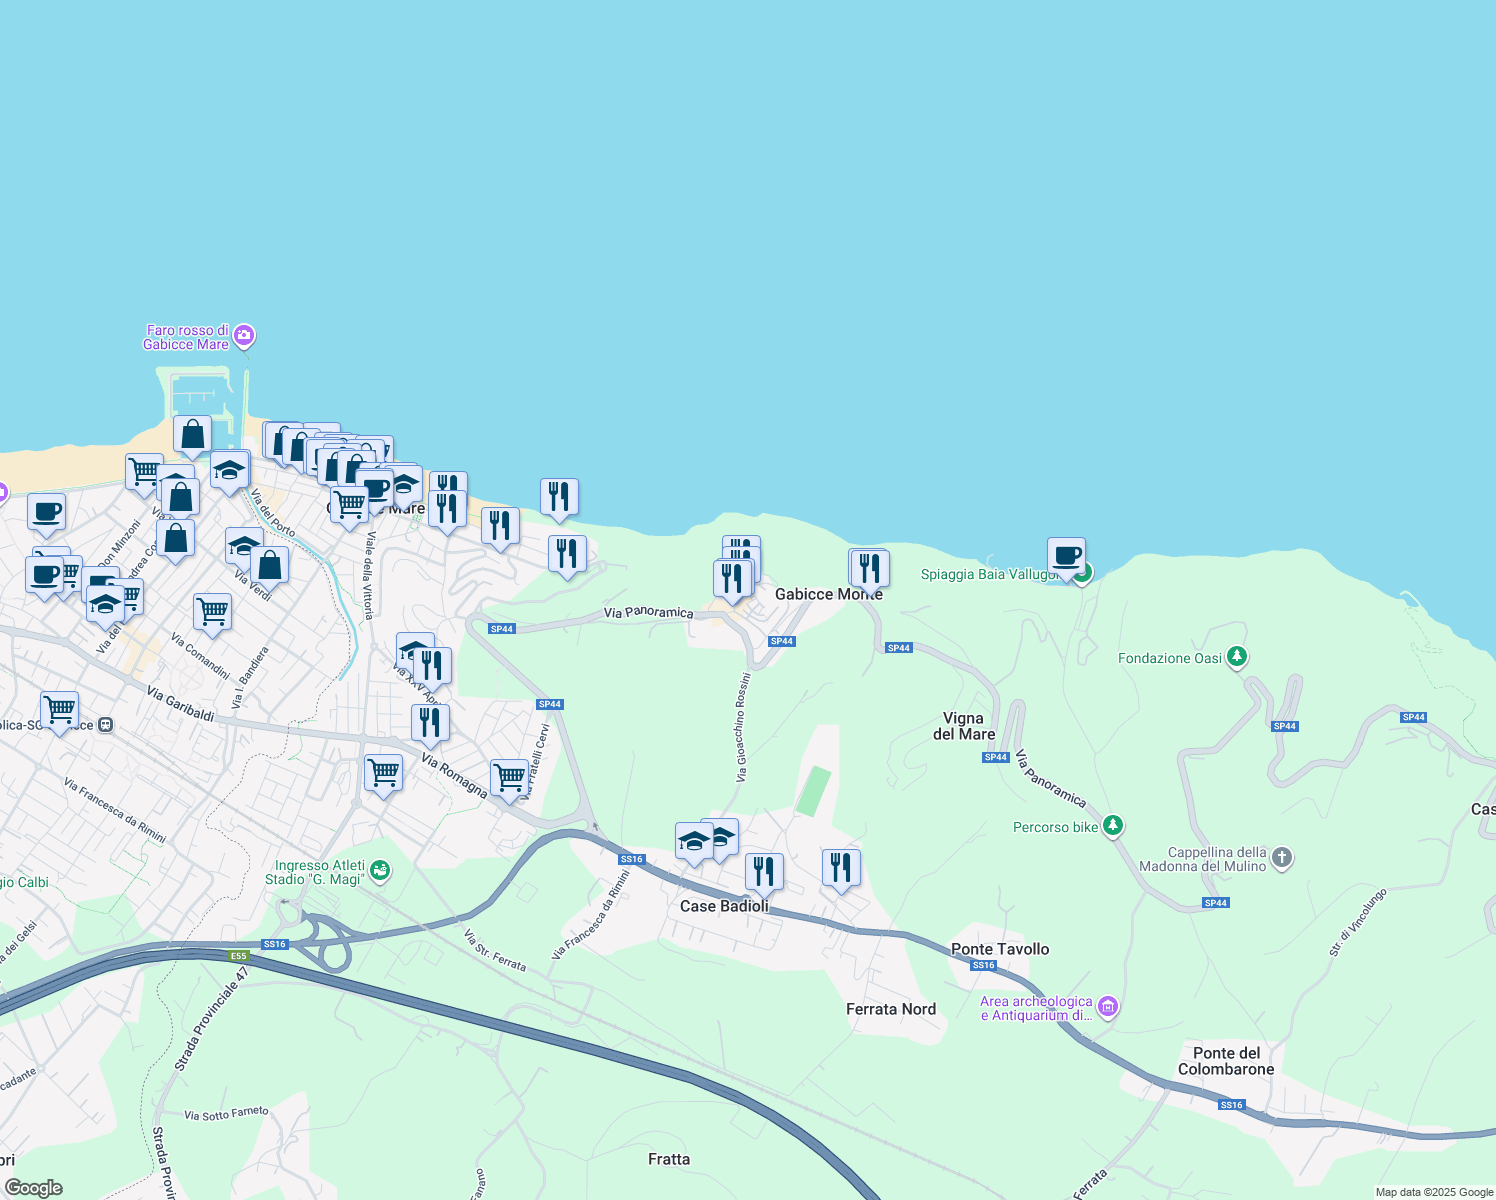Select the swimming pin at Spiaggia Baia Vallugola

[x=1083, y=575]
